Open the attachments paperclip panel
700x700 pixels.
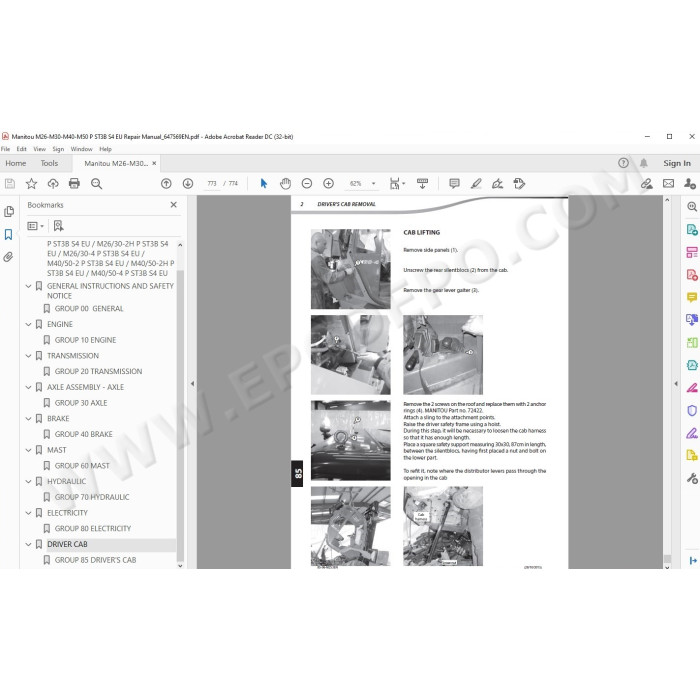click(x=8, y=257)
